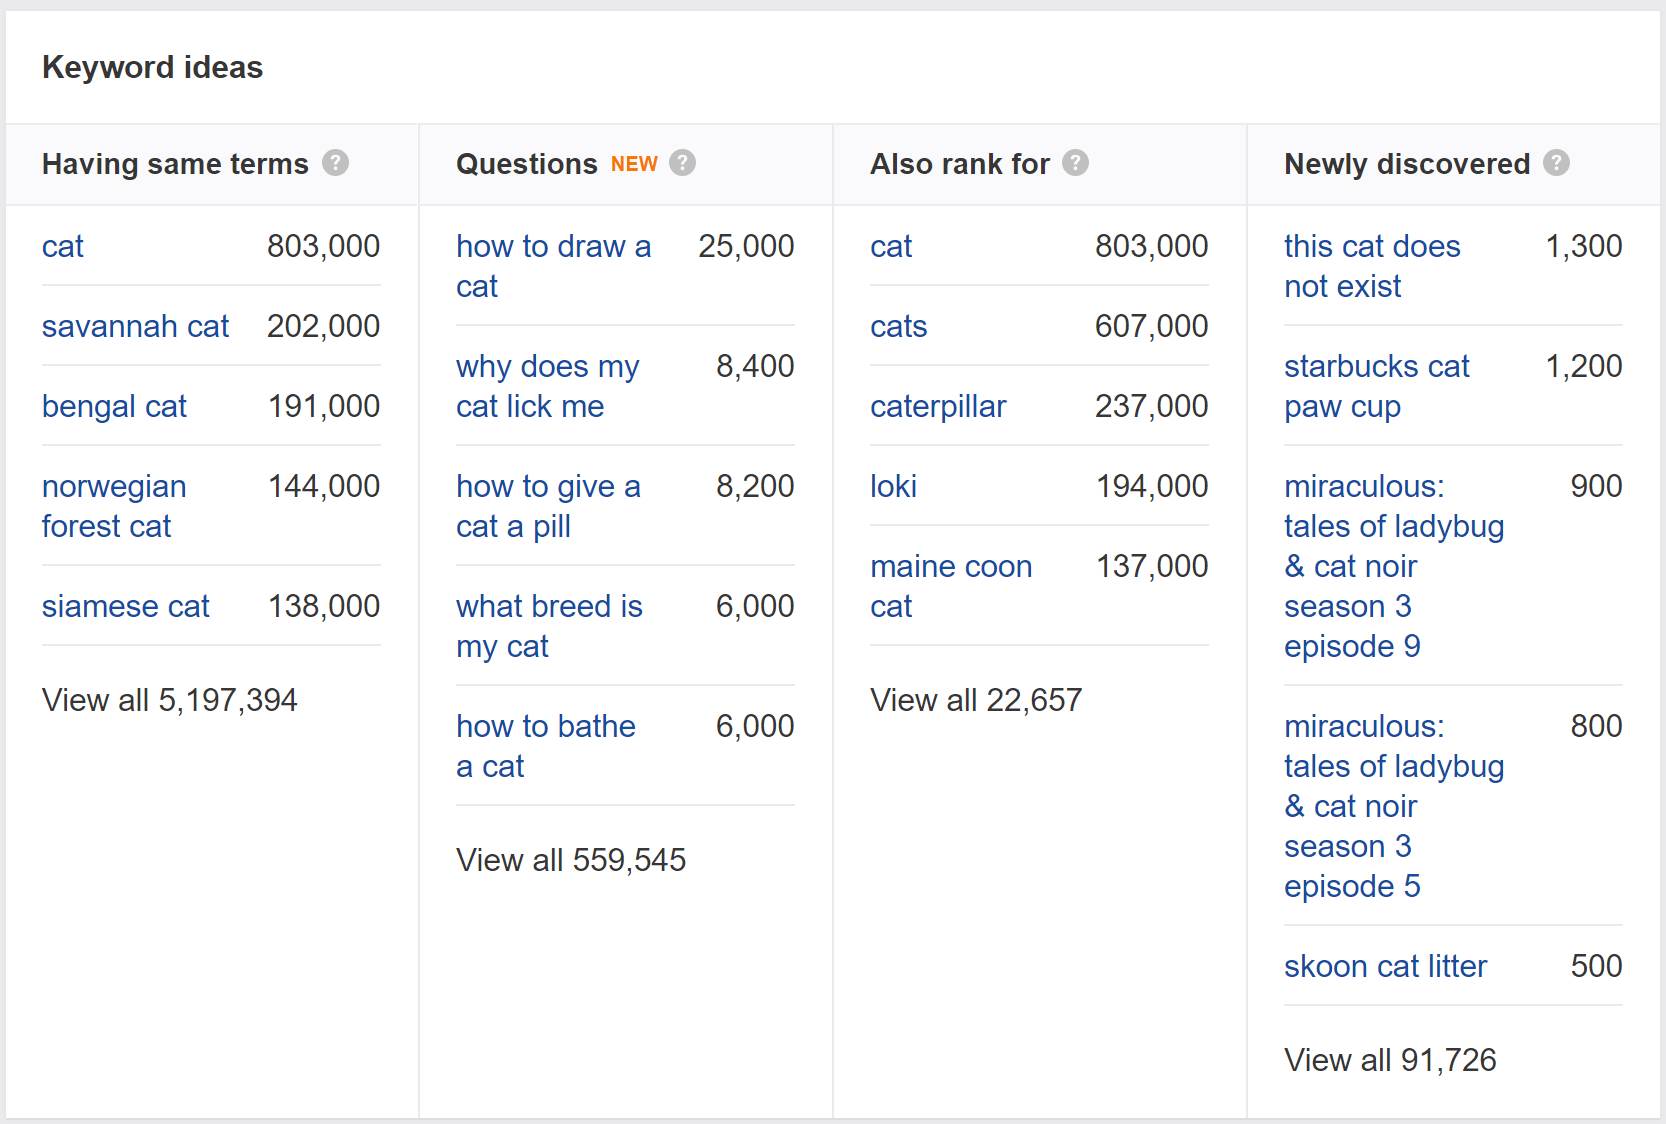Image resolution: width=1666 pixels, height=1124 pixels.
Task: Open 'how to give a cat a pill'
Action: click(x=547, y=506)
